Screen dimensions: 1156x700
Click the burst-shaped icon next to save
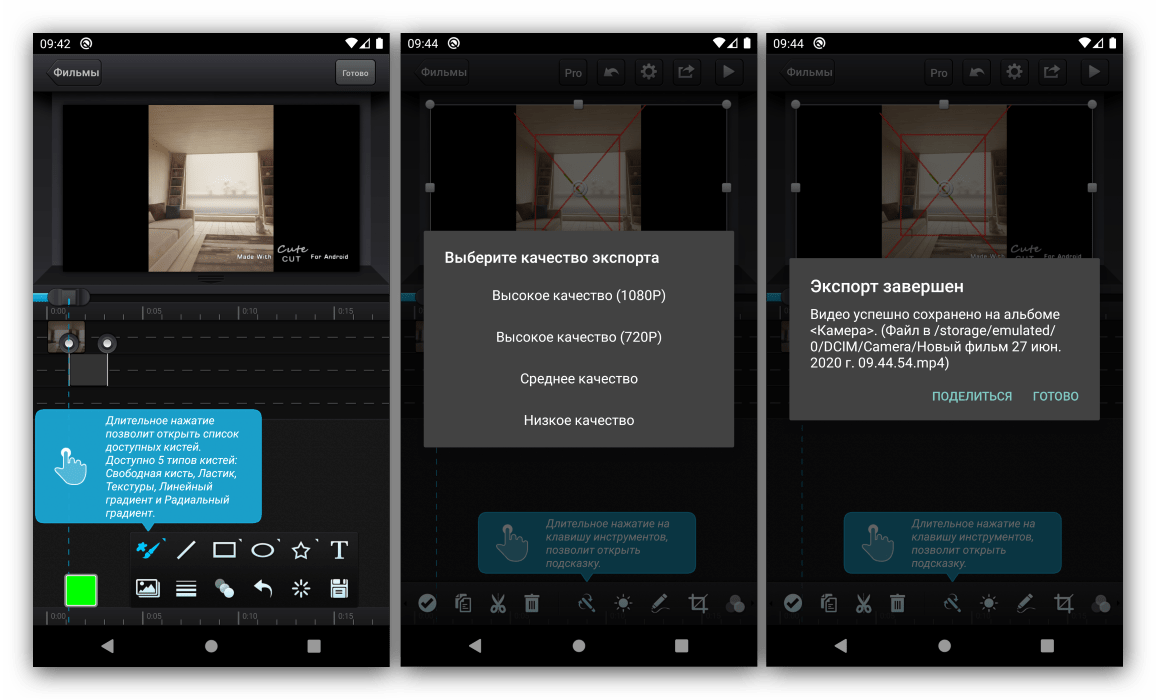pyautogui.click(x=301, y=588)
